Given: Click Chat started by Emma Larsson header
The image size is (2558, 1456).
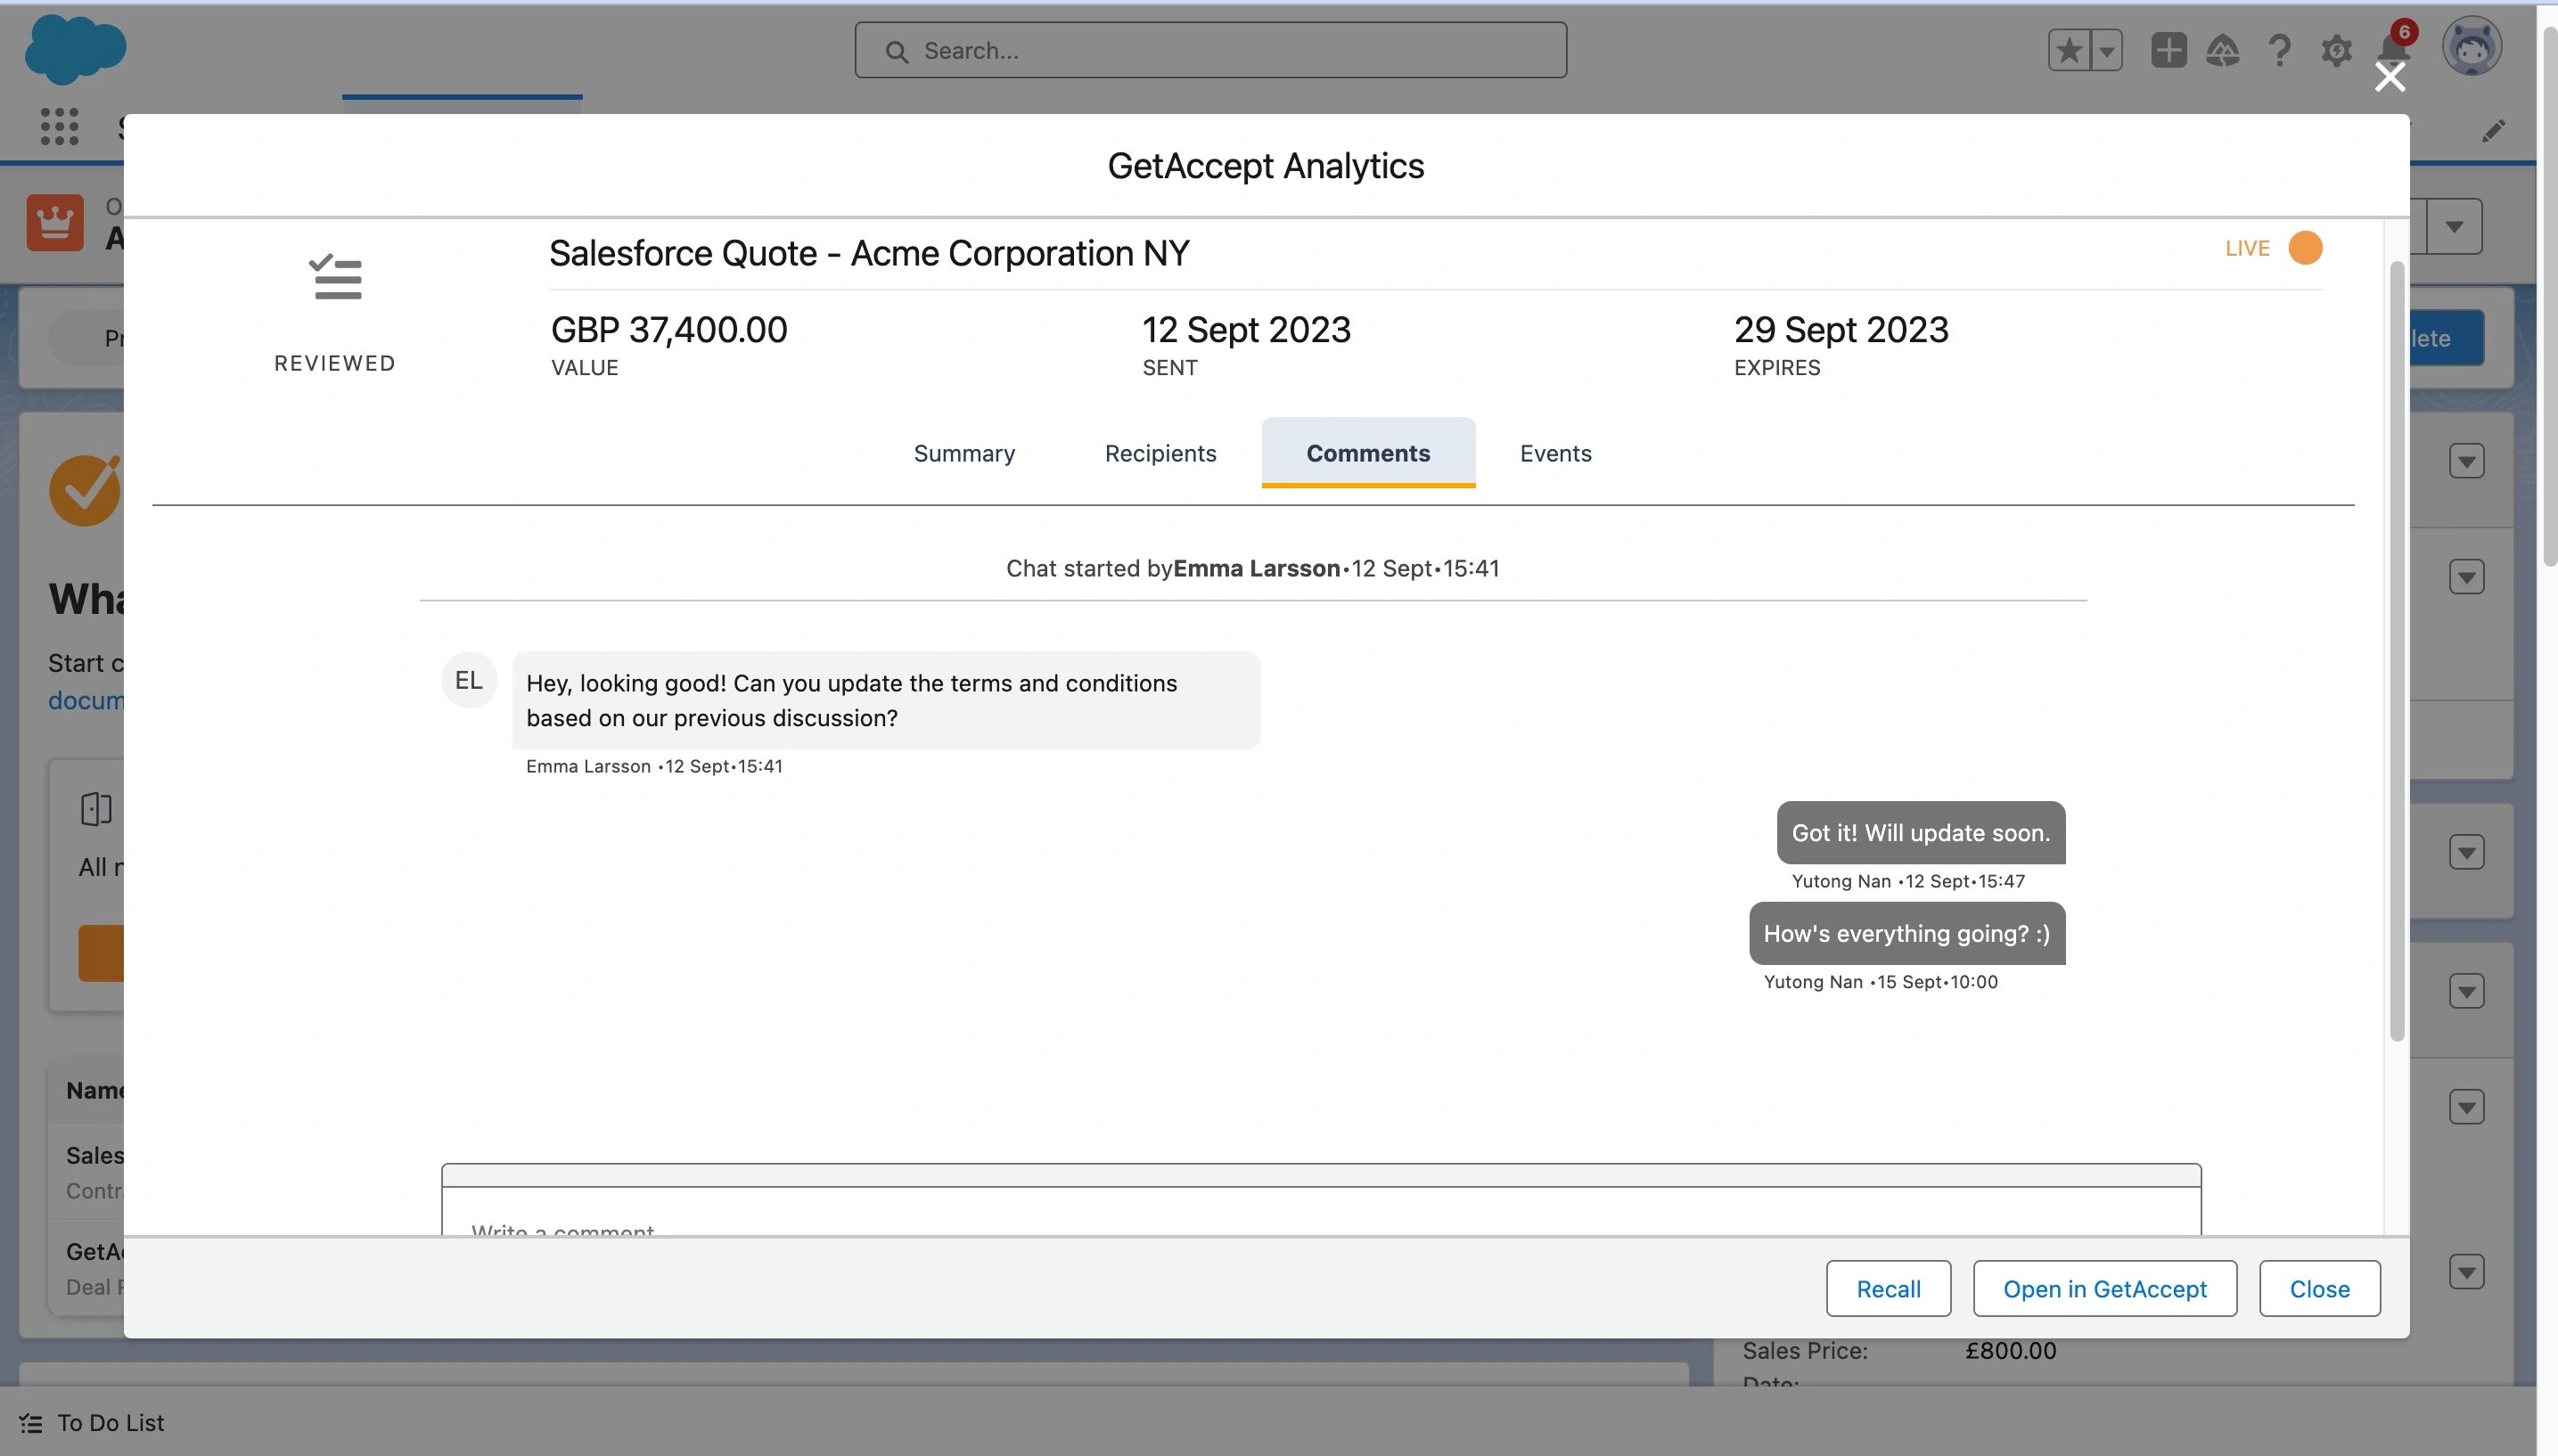Looking at the screenshot, I should (1252, 568).
